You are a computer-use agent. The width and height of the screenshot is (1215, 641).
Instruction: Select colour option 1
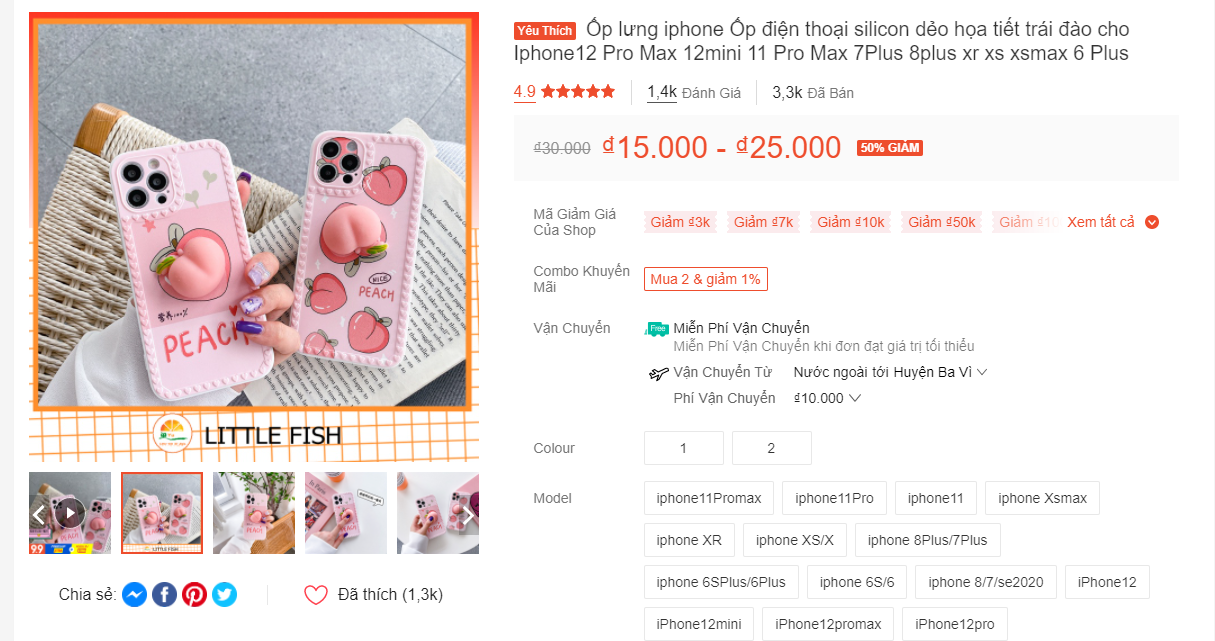(x=683, y=448)
